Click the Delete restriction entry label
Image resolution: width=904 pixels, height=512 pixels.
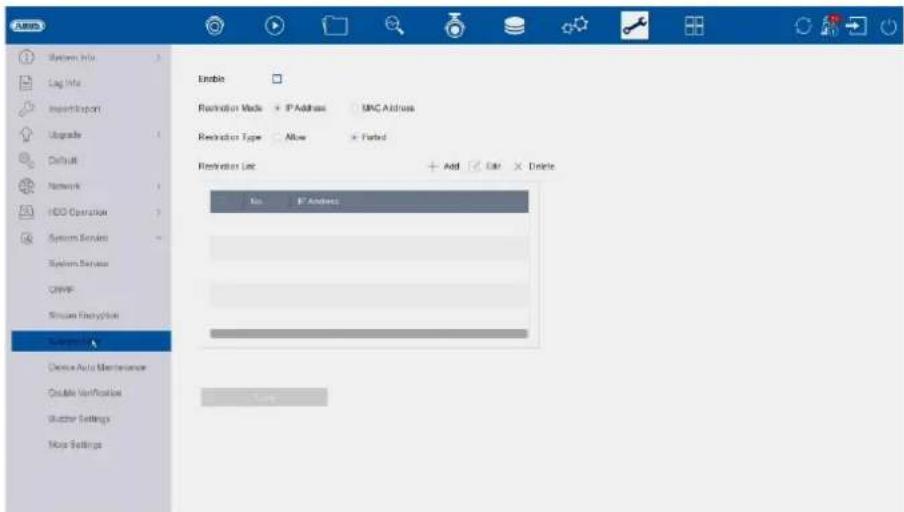click(541, 166)
